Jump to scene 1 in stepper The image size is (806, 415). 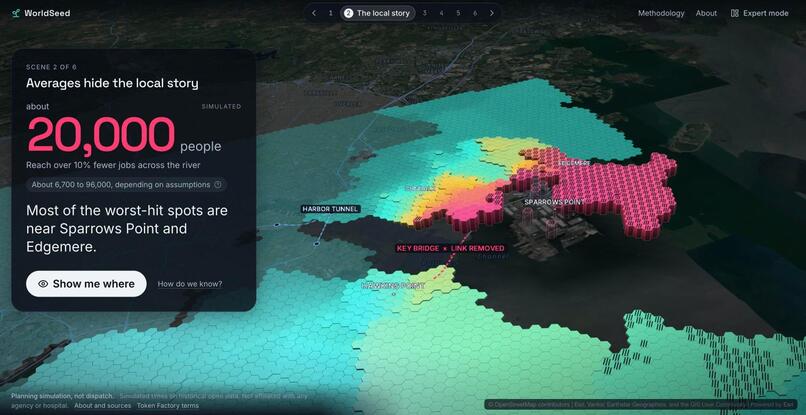click(x=331, y=13)
